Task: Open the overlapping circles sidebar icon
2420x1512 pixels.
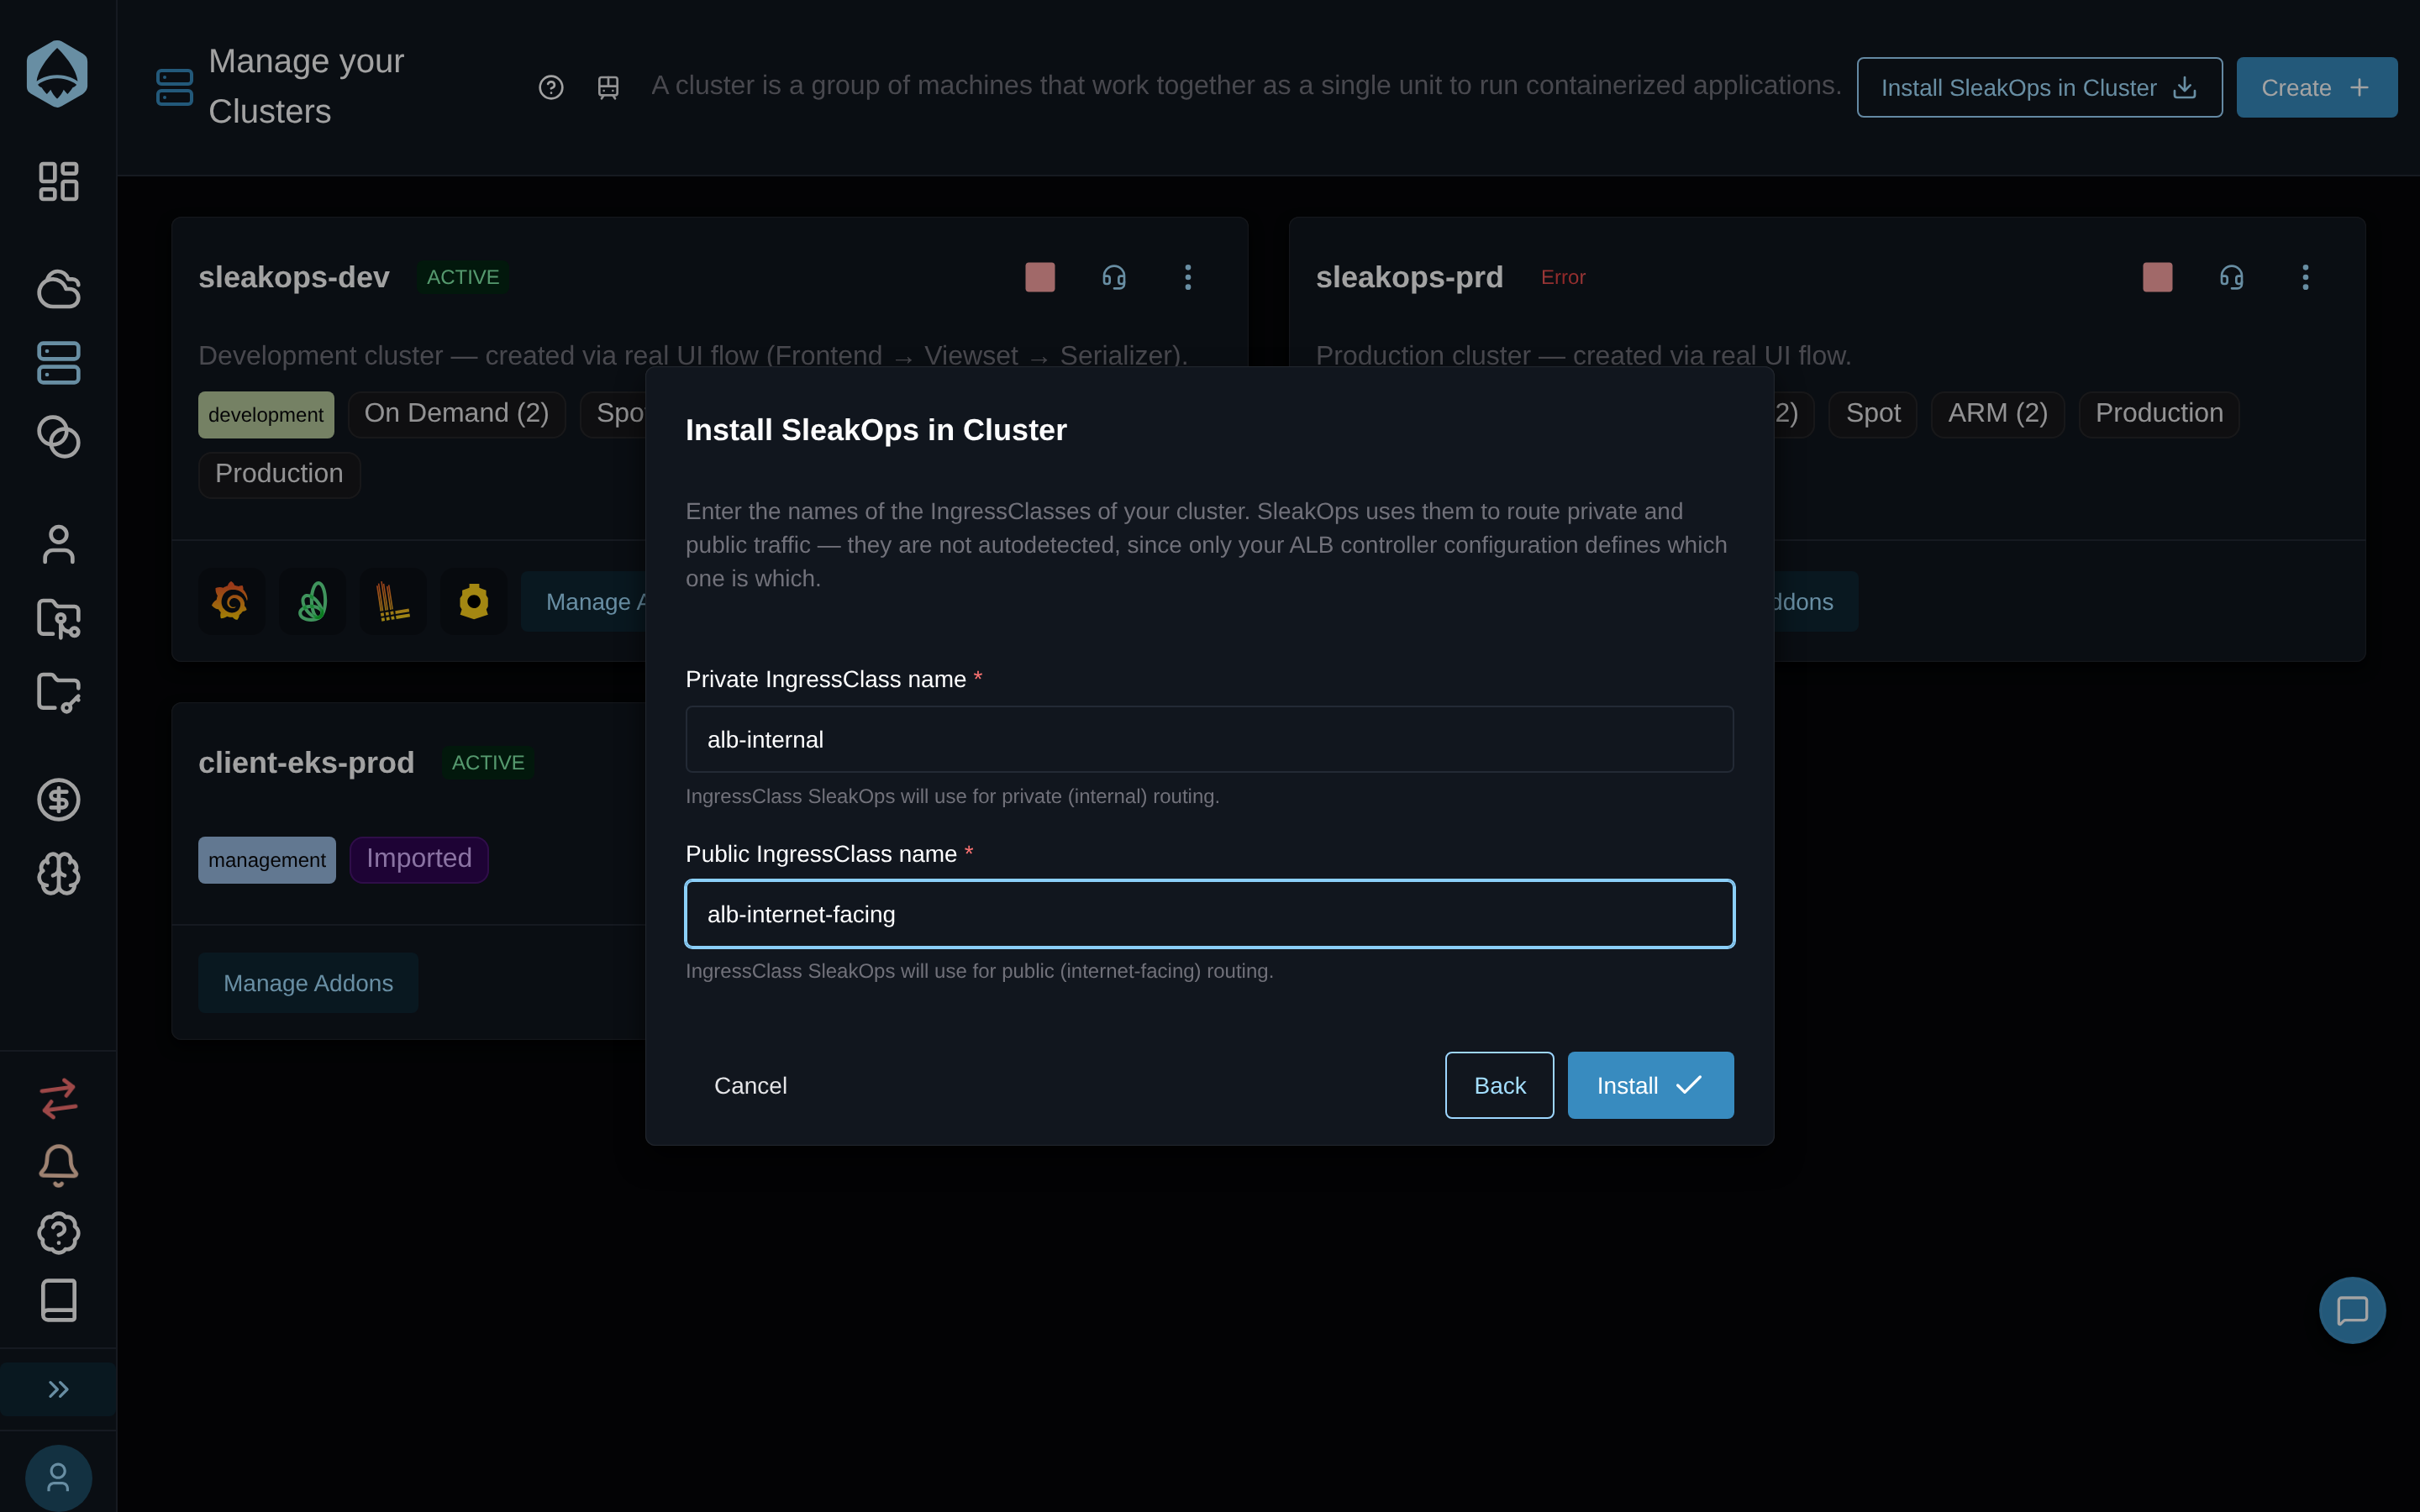Action: [58, 437]
